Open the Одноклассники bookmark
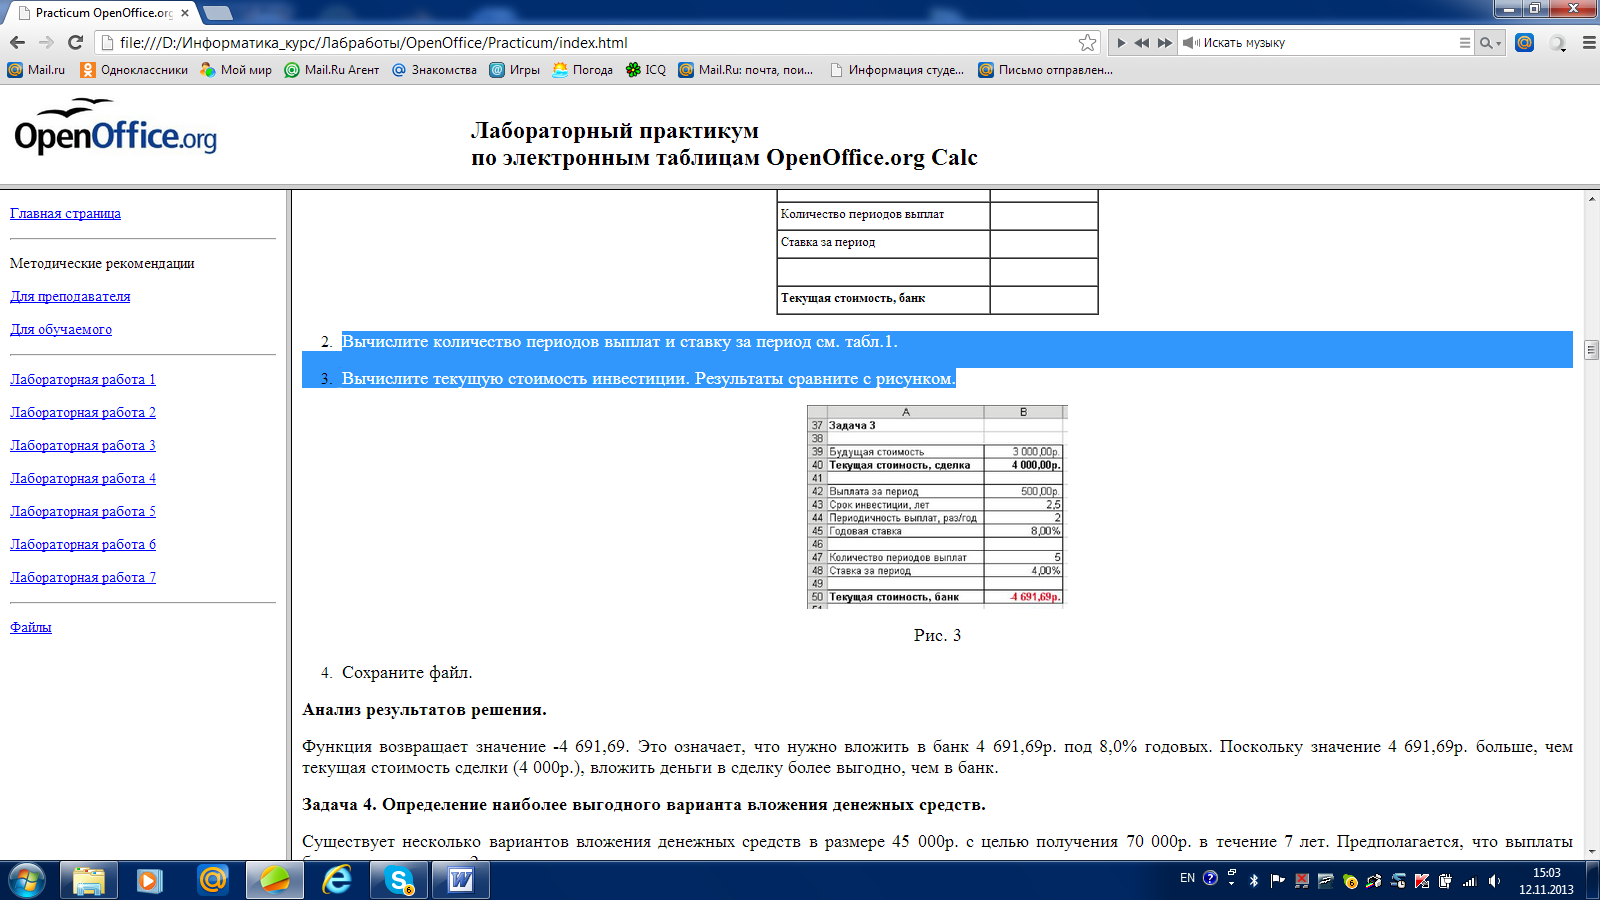 coord(134,70)
